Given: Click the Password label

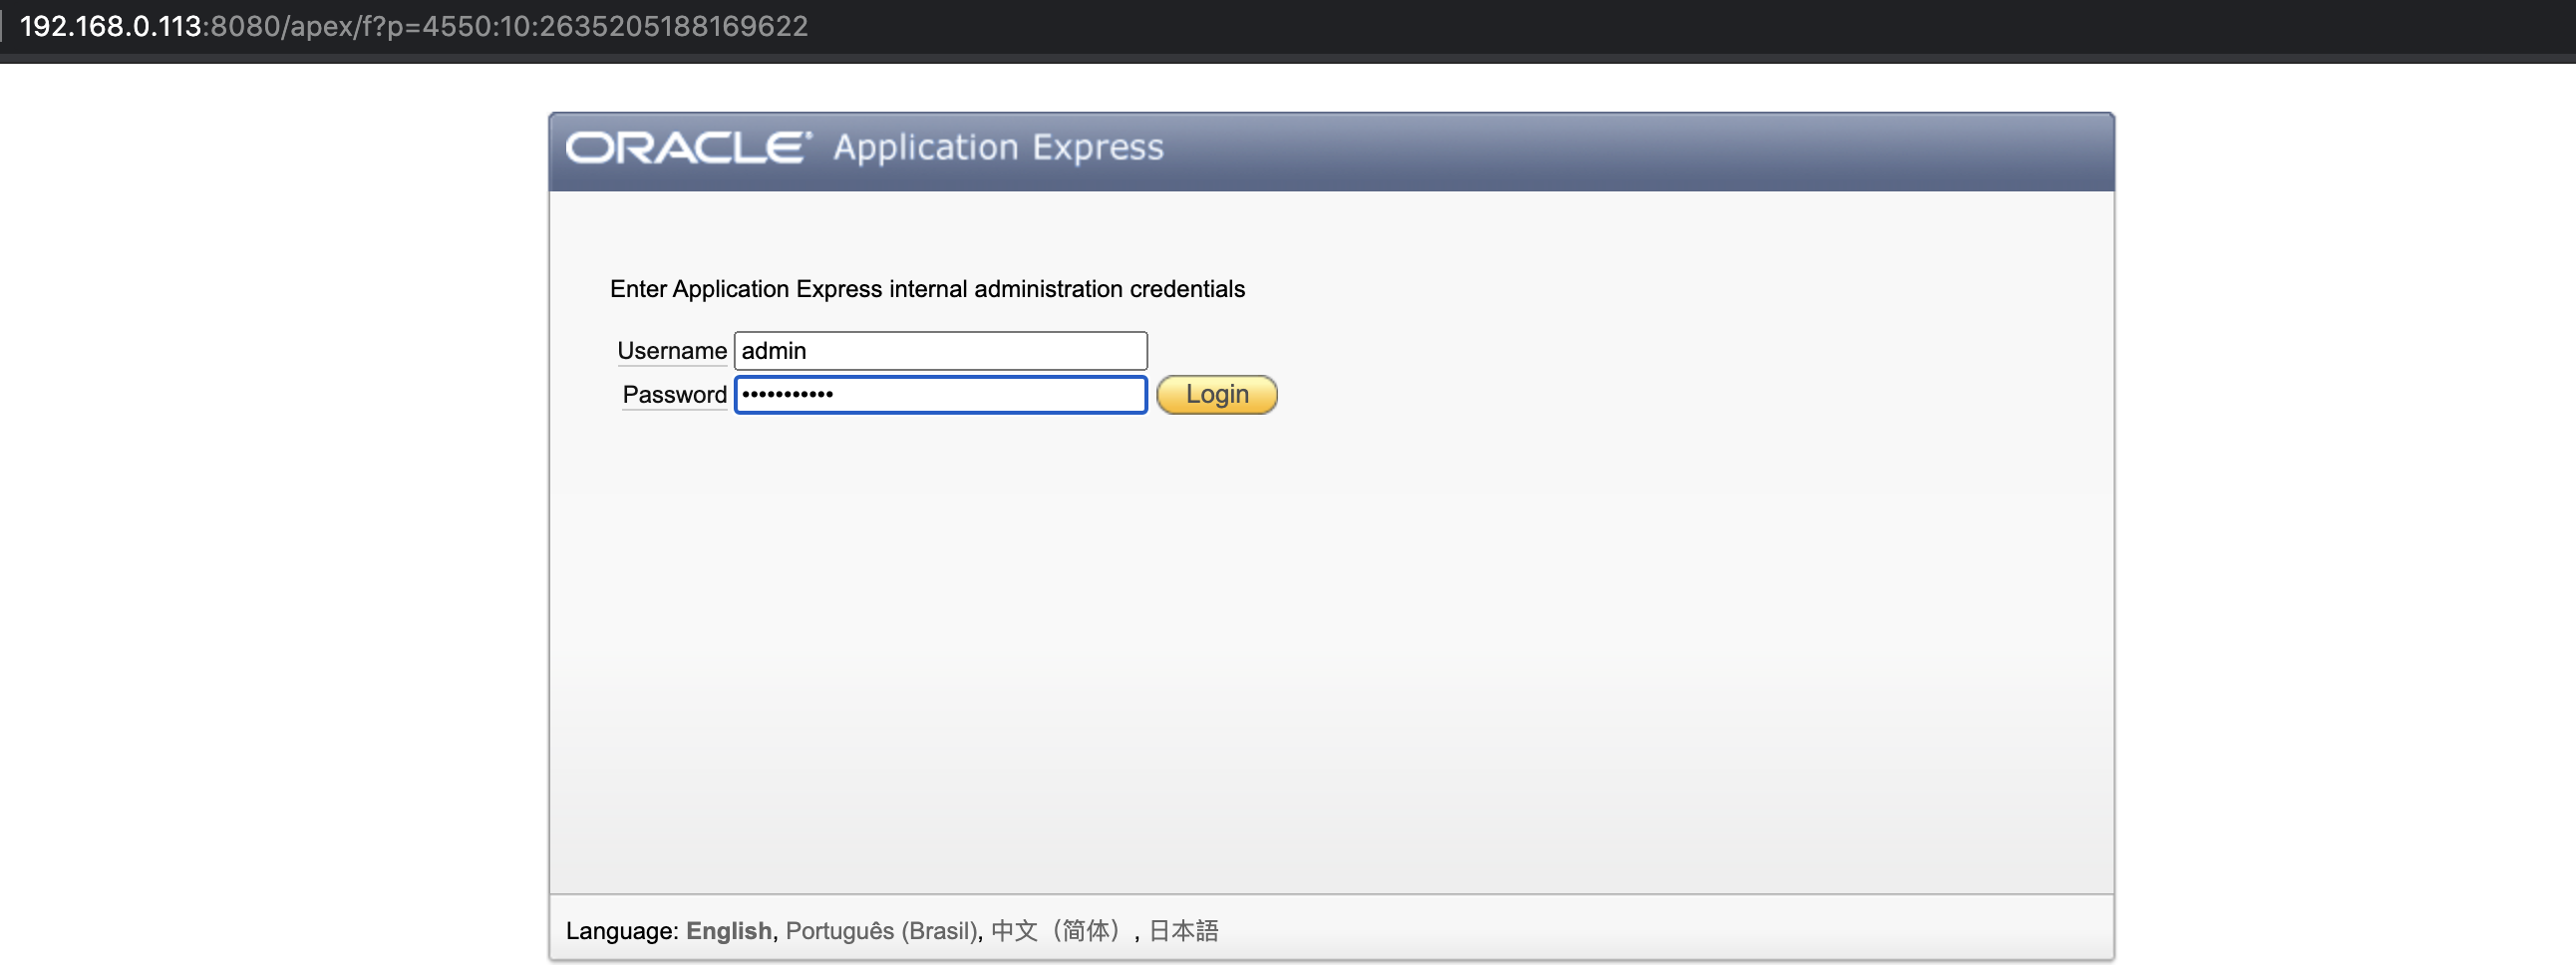Looking at the screenshot, I should click(x=674, y=395).
